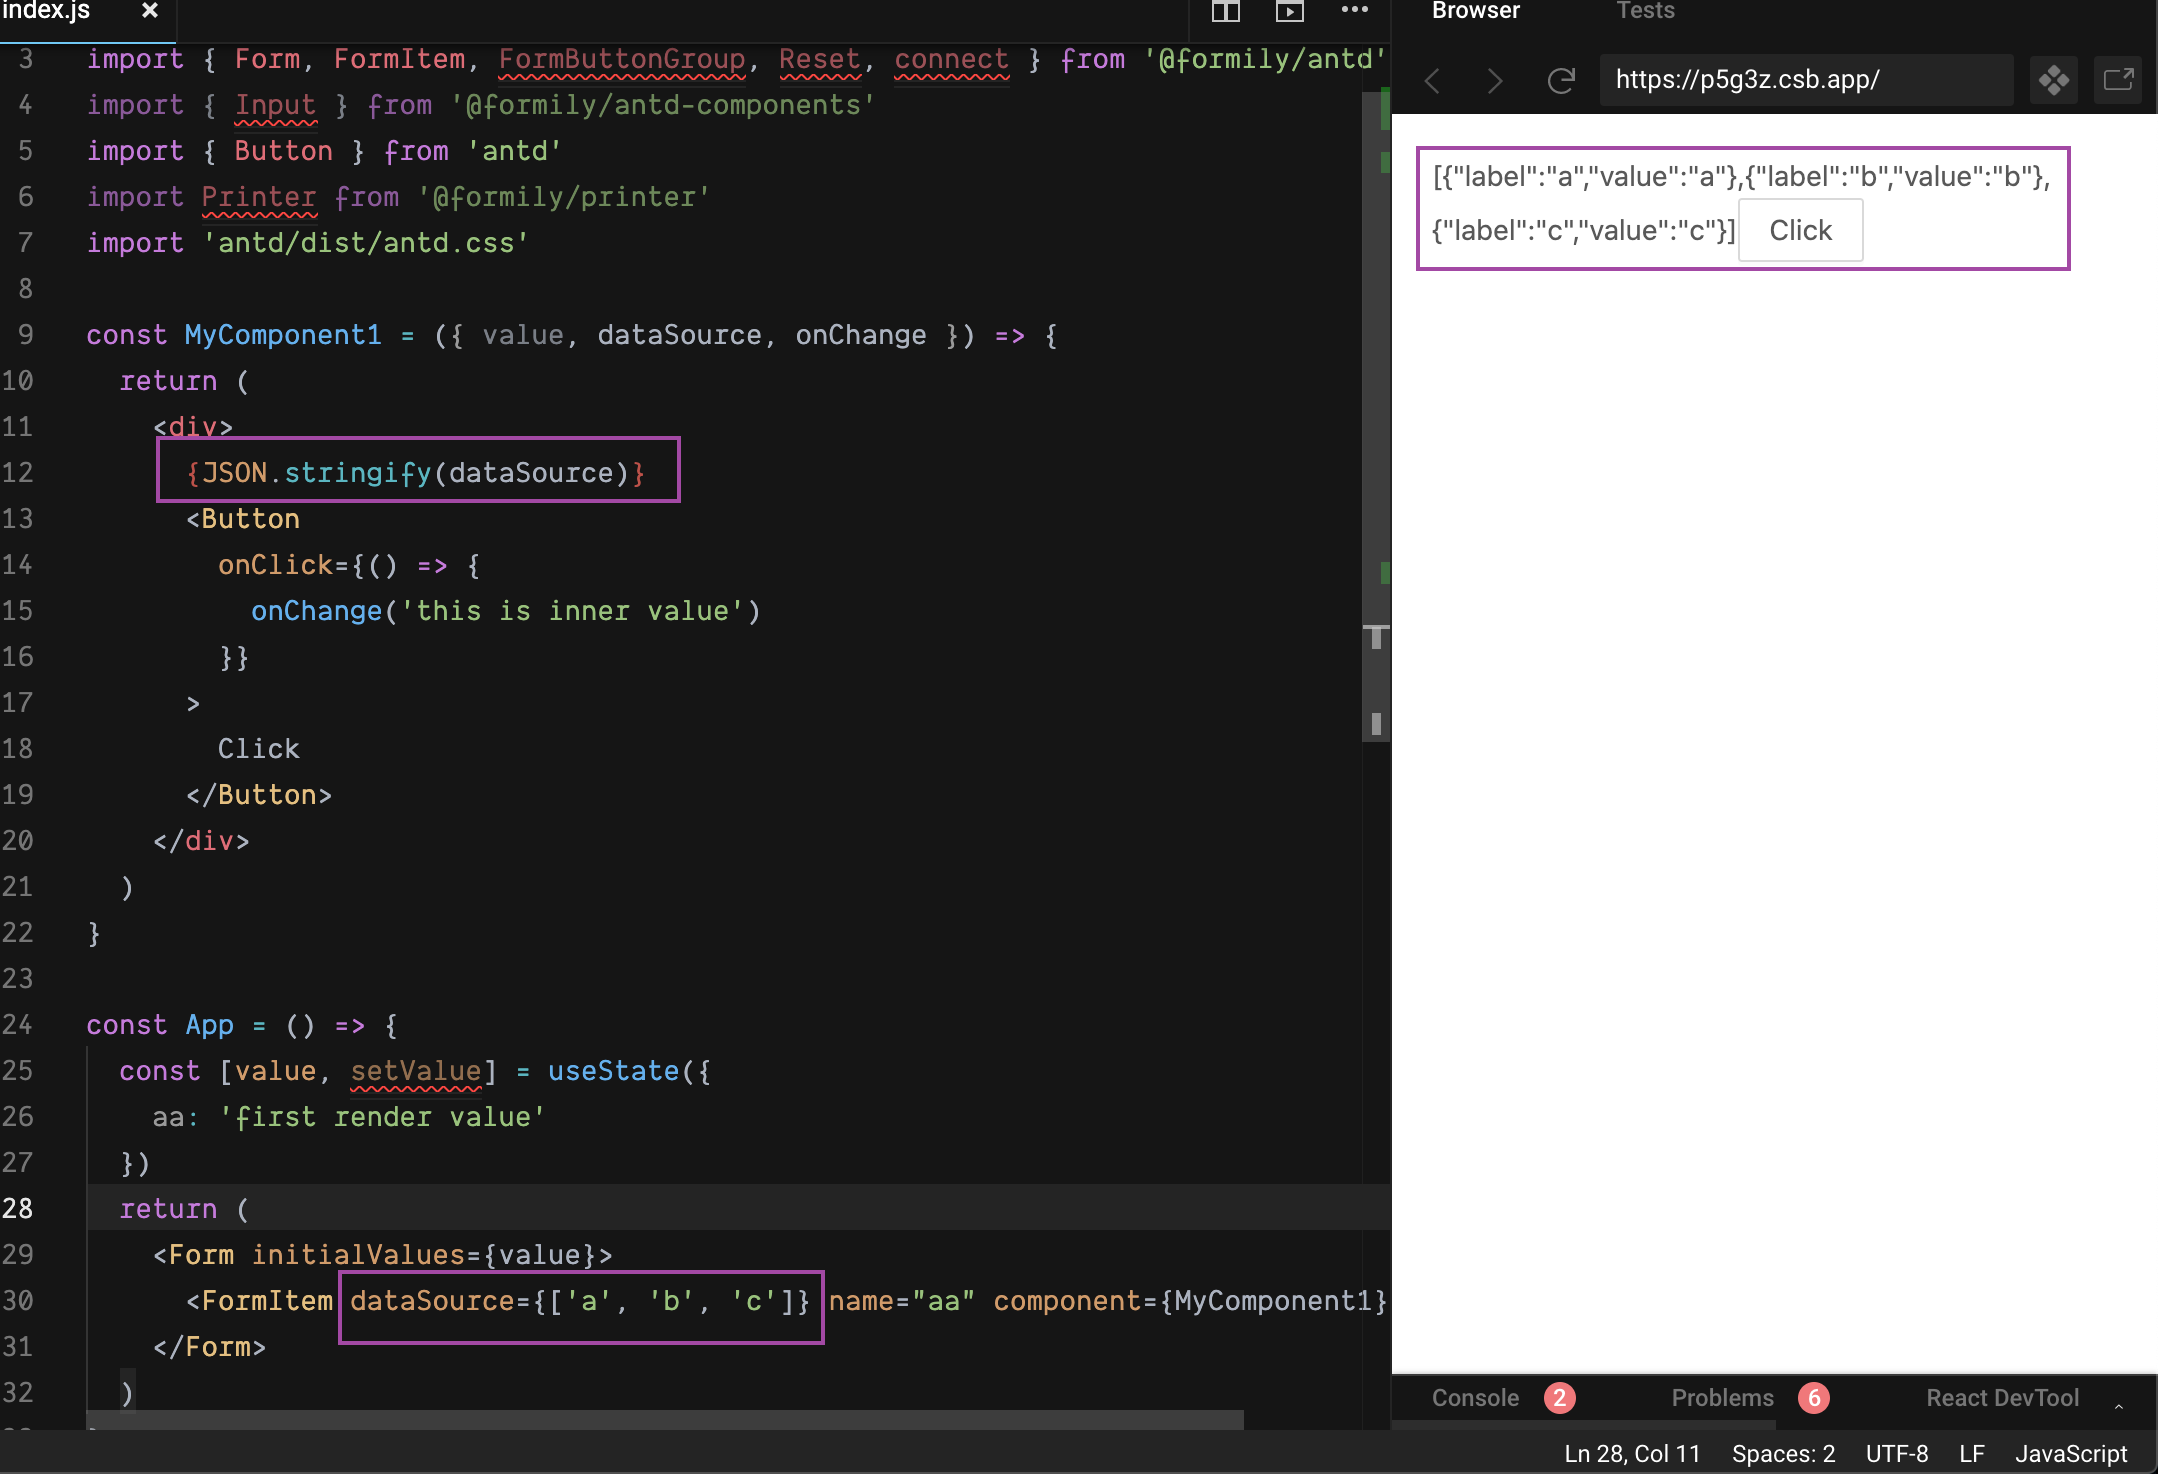Click the component={MyComponent1} attribute

coord(1190,1301)
